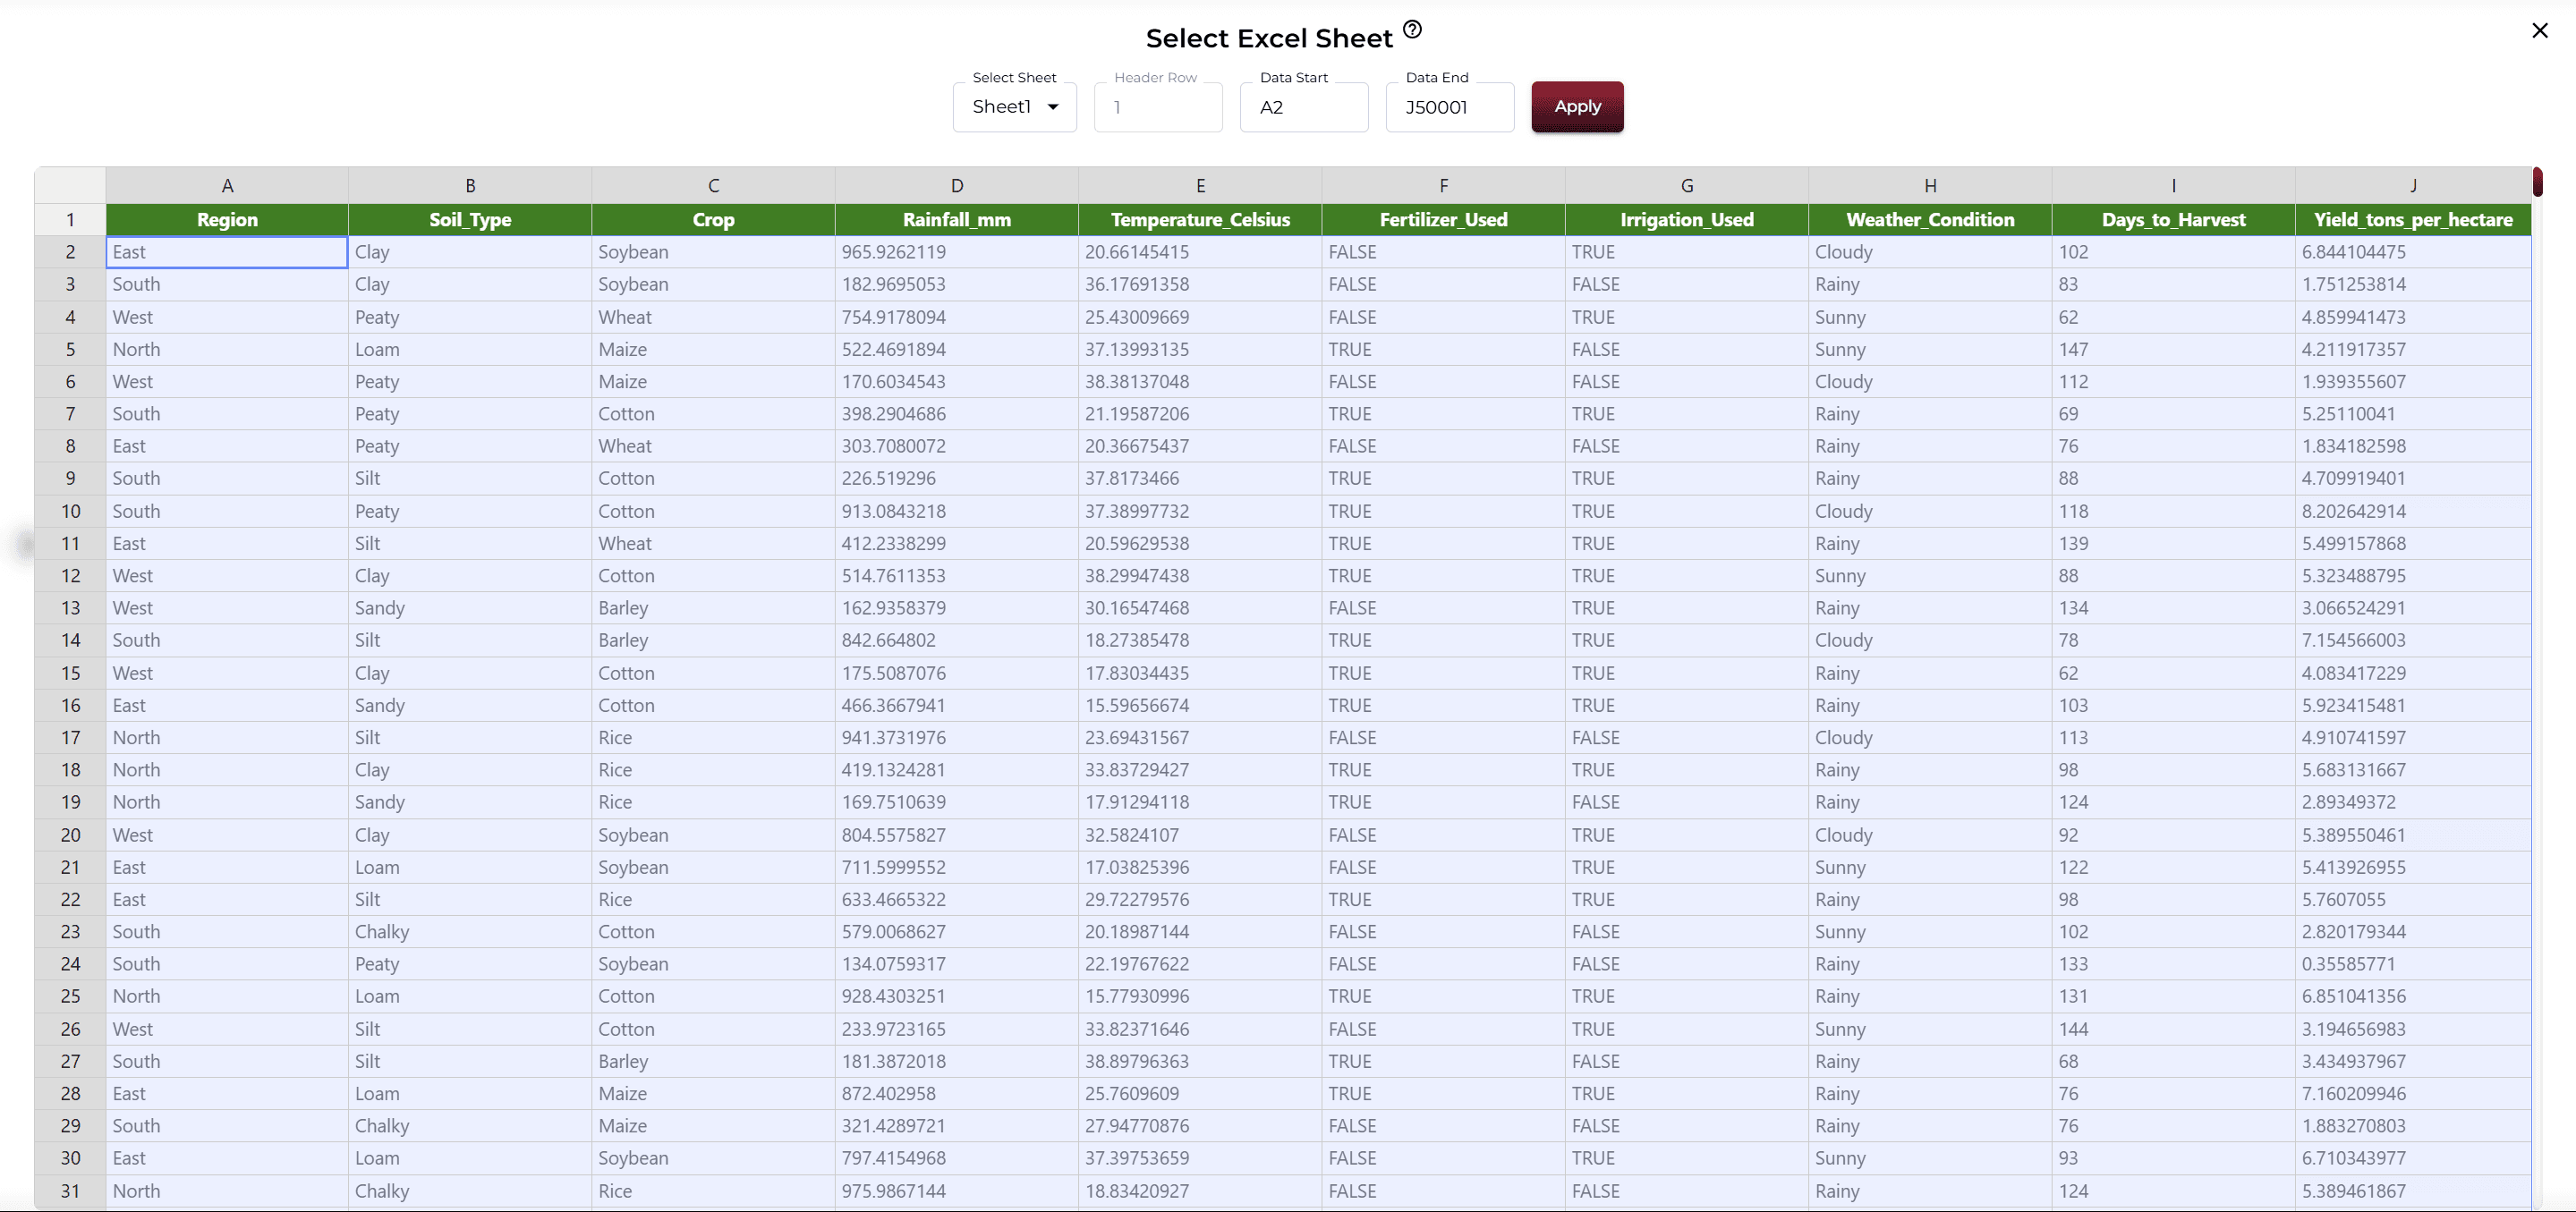
Task: Click the Days_to_Harvest header cell
Action: click(x=2174, y=220)
